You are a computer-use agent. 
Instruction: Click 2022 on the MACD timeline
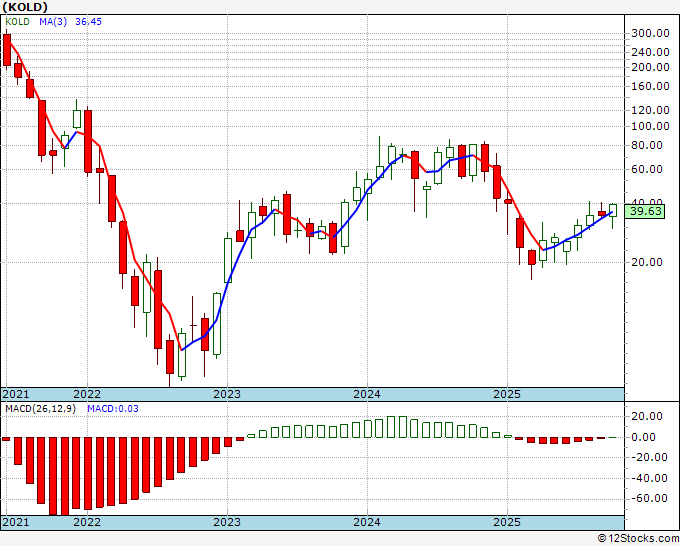coord(87,522)
